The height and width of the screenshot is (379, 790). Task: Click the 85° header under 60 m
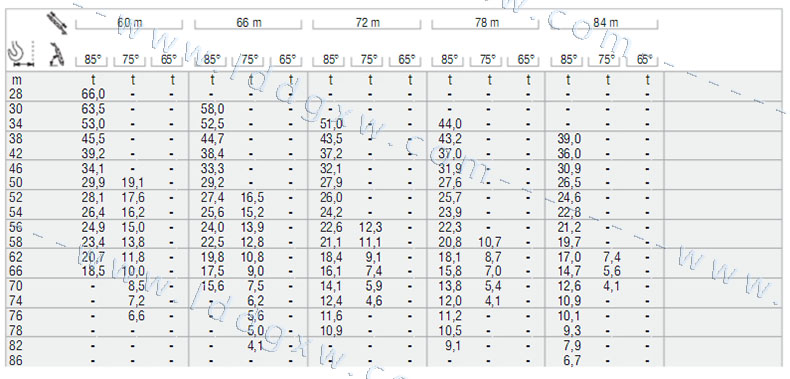tap(93, 59)
